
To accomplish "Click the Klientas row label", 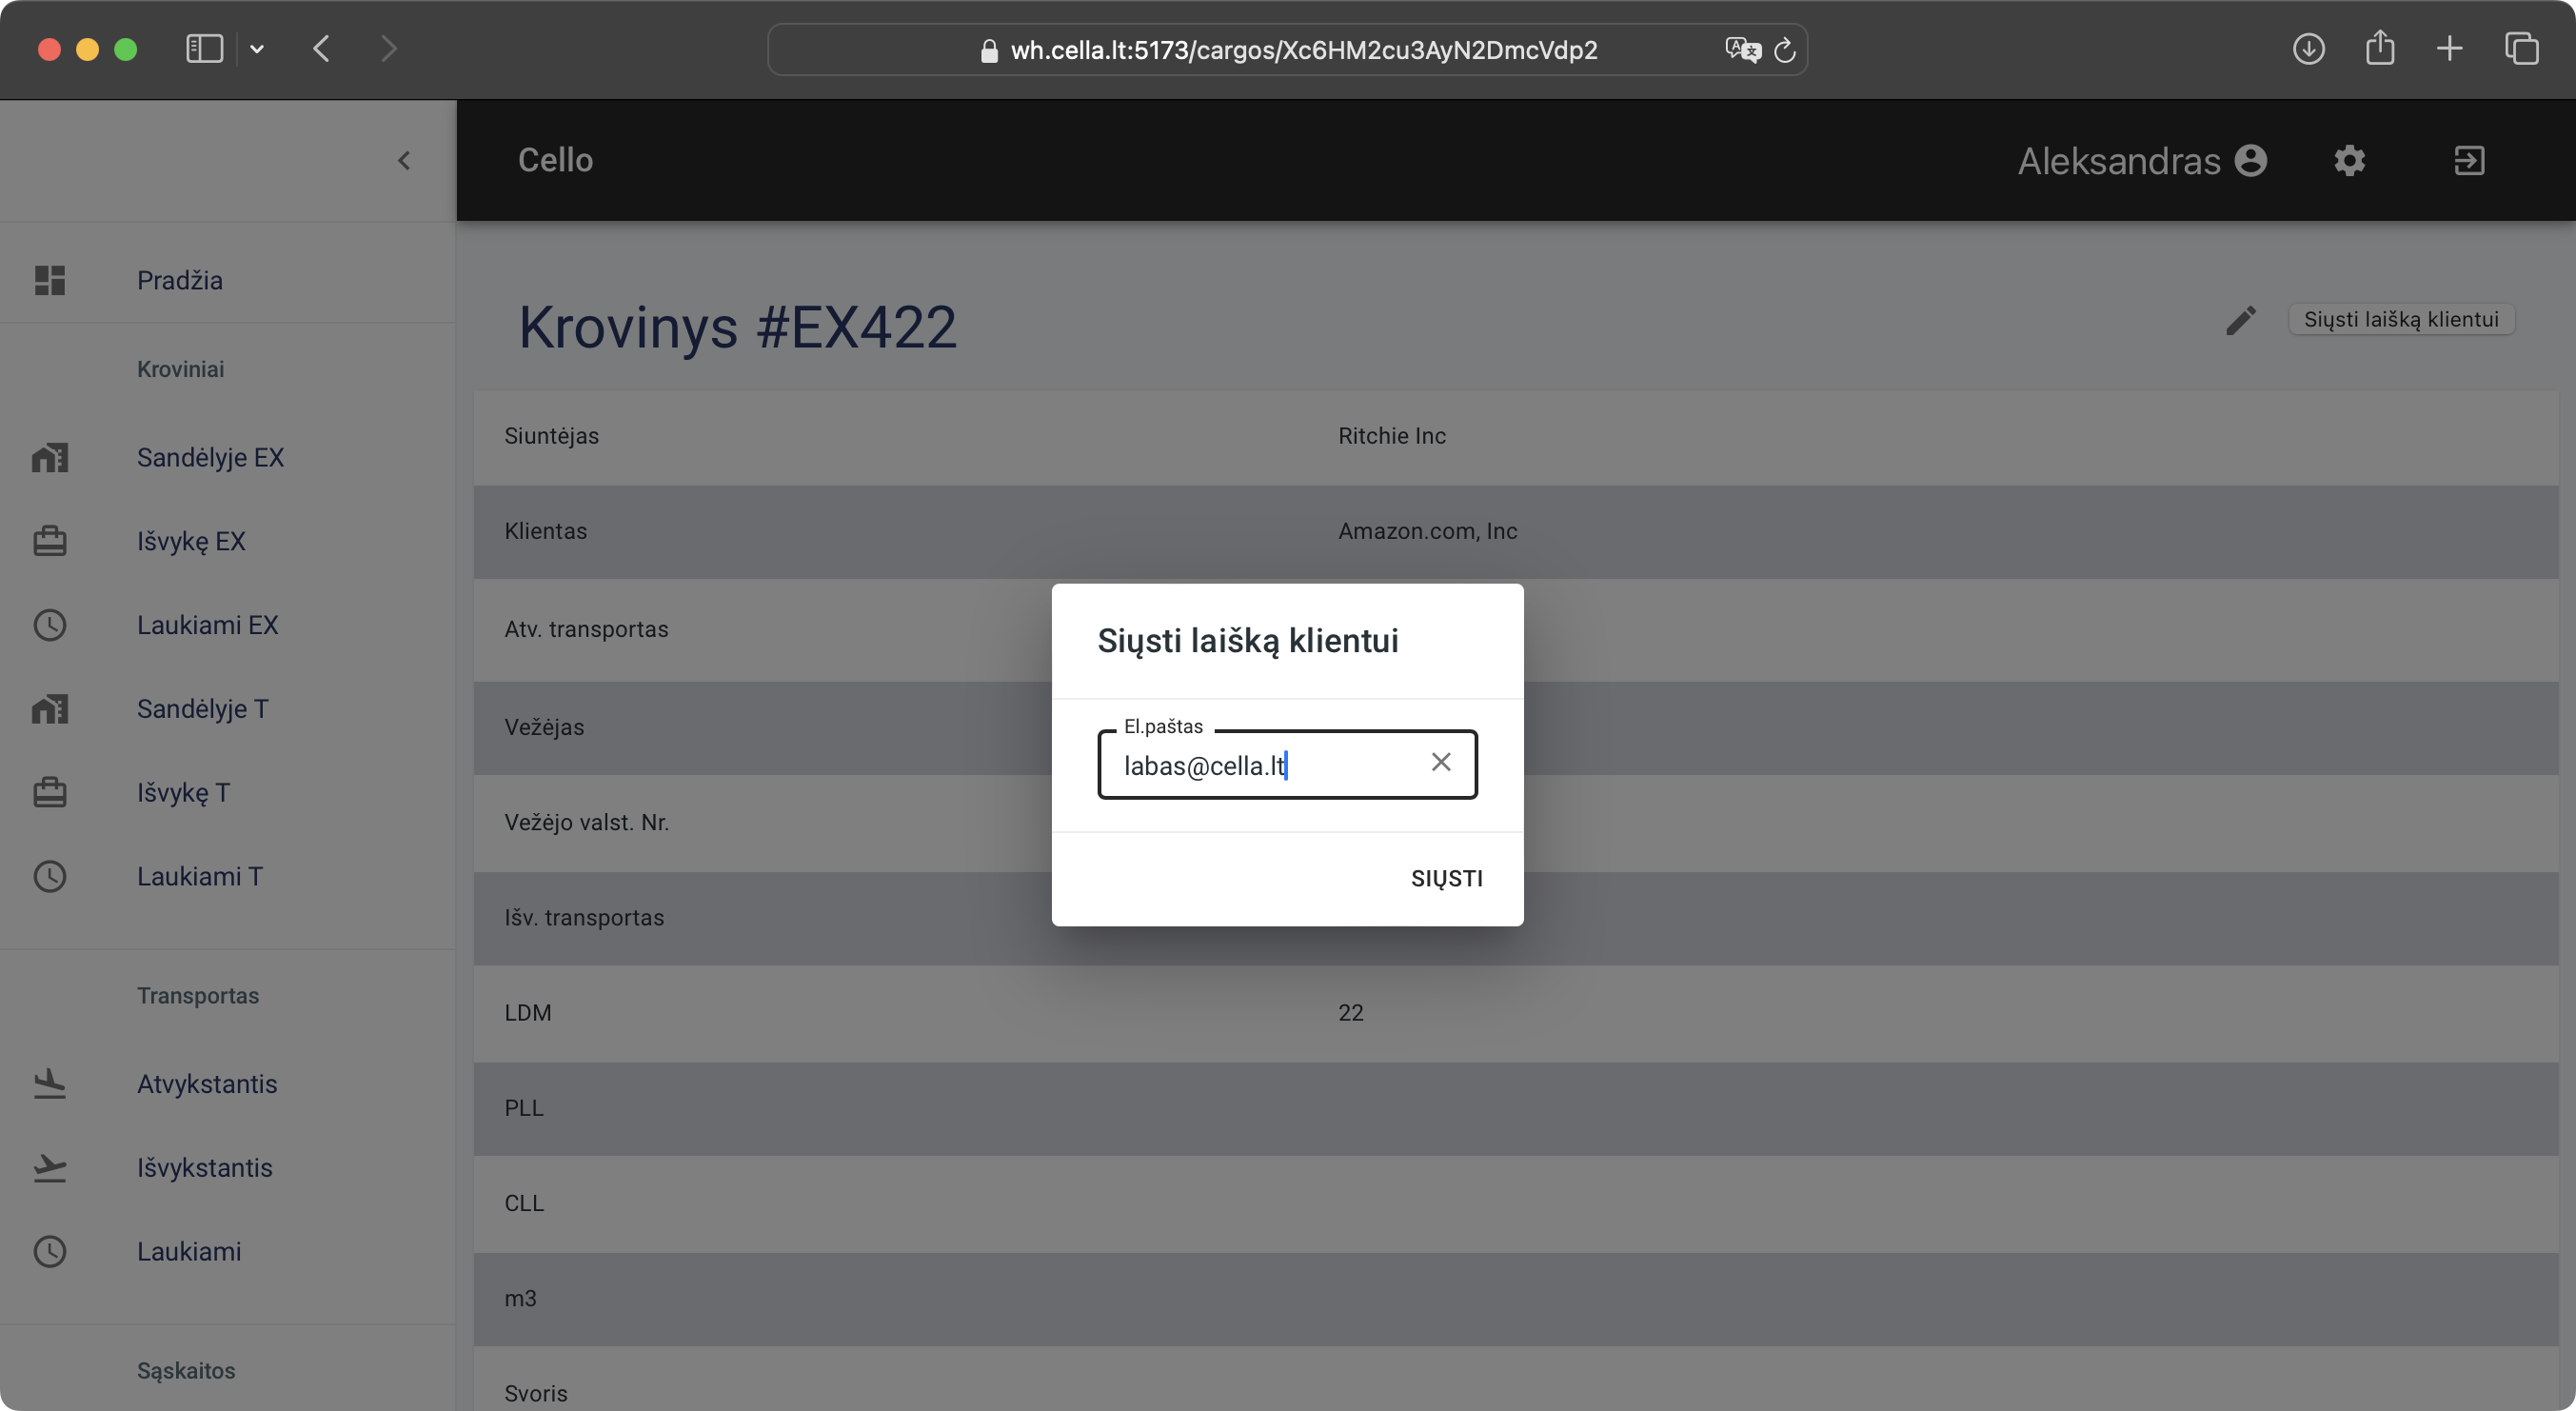I will 546,531.
